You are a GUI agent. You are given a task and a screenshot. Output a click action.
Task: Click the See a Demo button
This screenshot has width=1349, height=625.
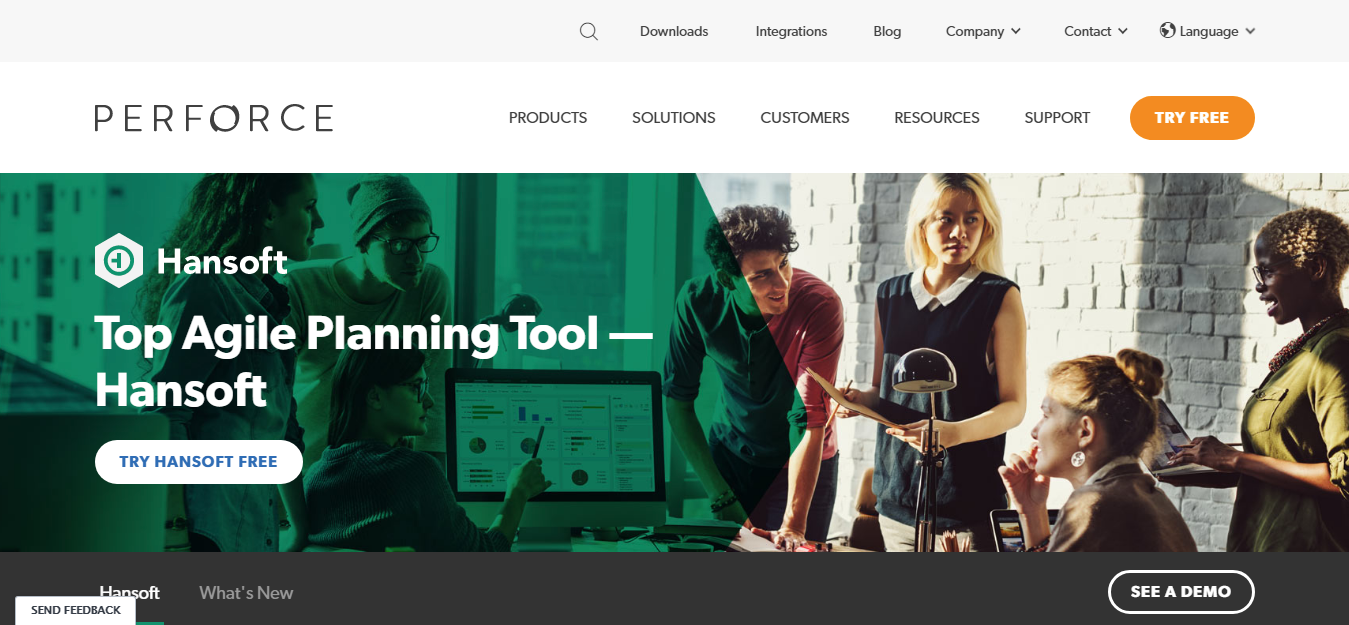coord(1181,592)
